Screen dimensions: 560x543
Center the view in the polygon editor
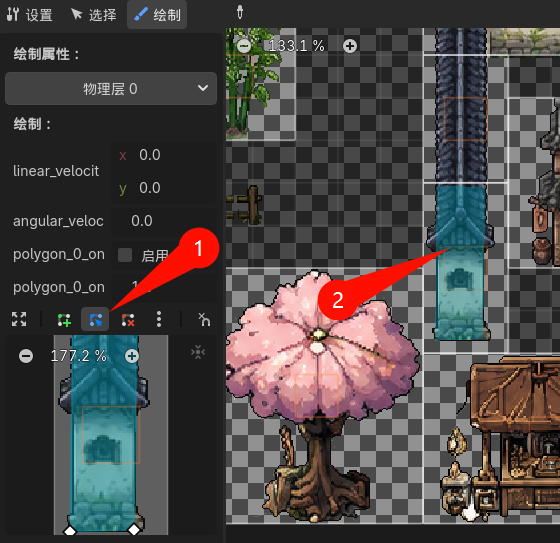[198, 353]
